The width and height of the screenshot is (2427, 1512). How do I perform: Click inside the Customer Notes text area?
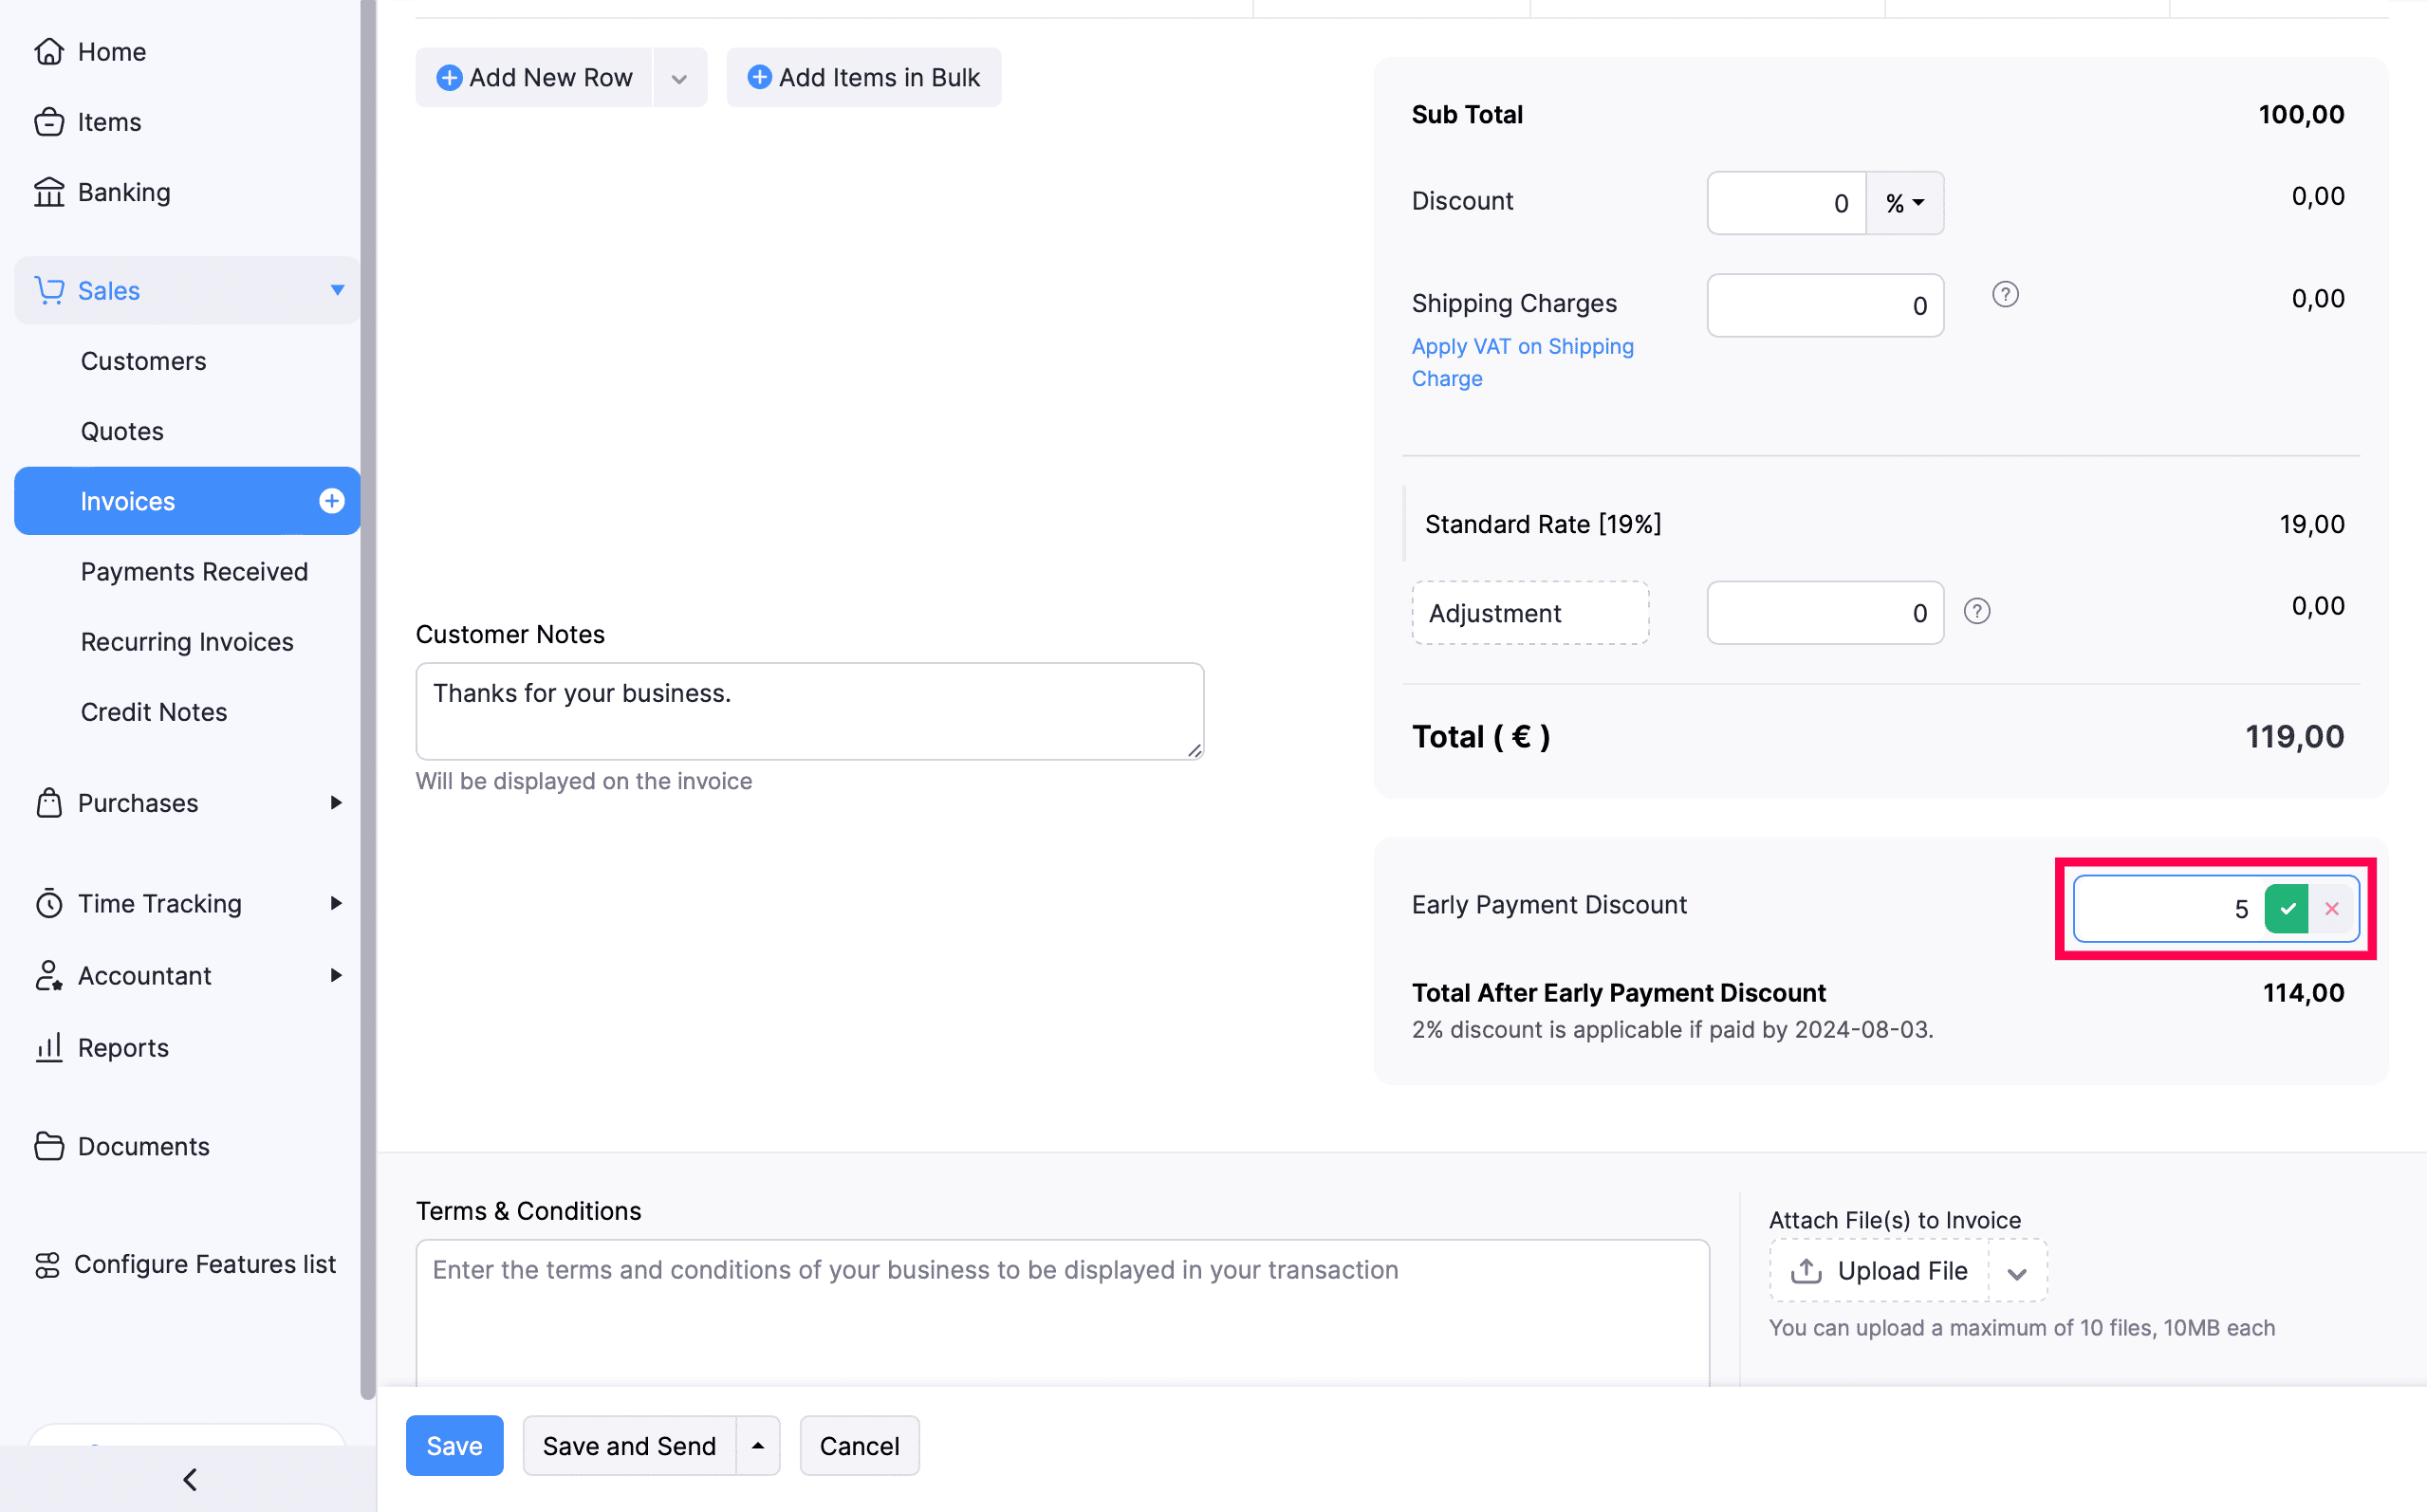(809, 711)
